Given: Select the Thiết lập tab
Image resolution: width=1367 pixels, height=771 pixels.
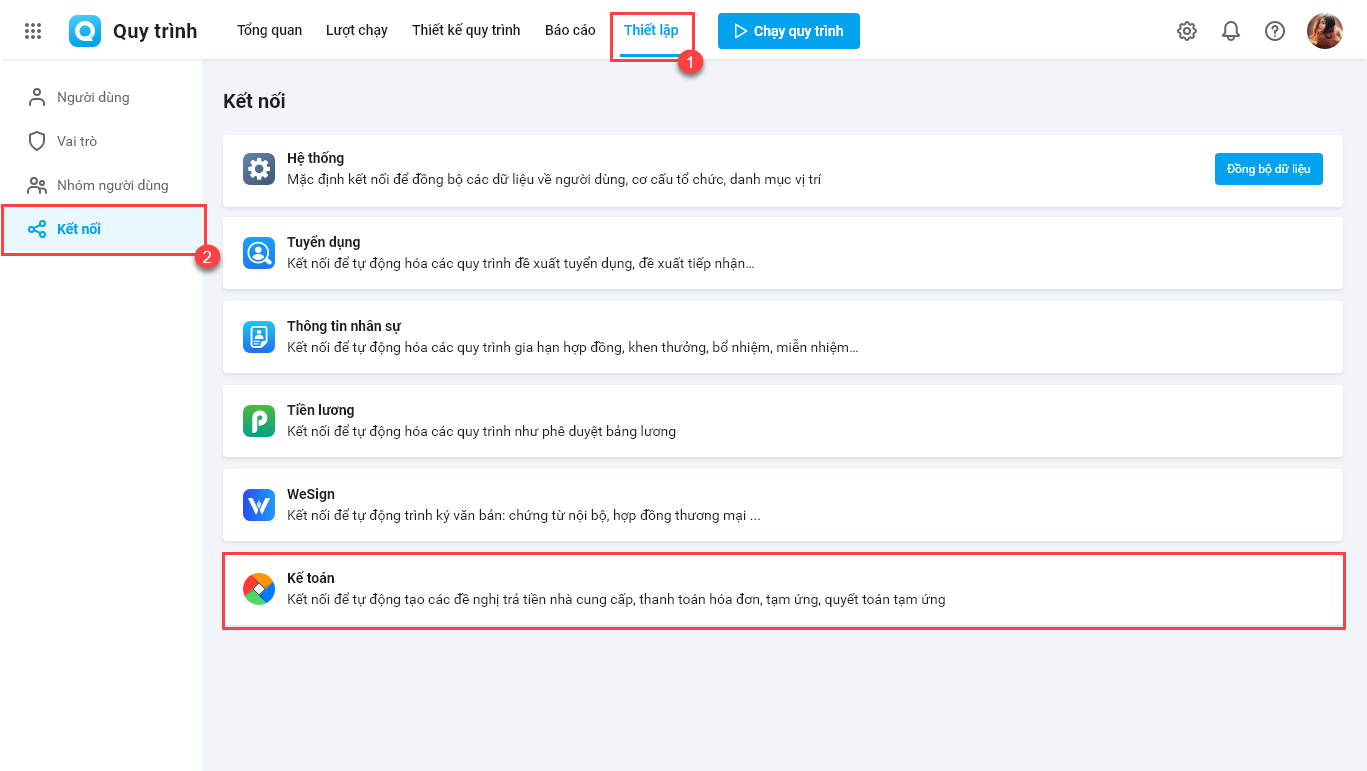Looking at the screenshot, I should click(651, 30).
